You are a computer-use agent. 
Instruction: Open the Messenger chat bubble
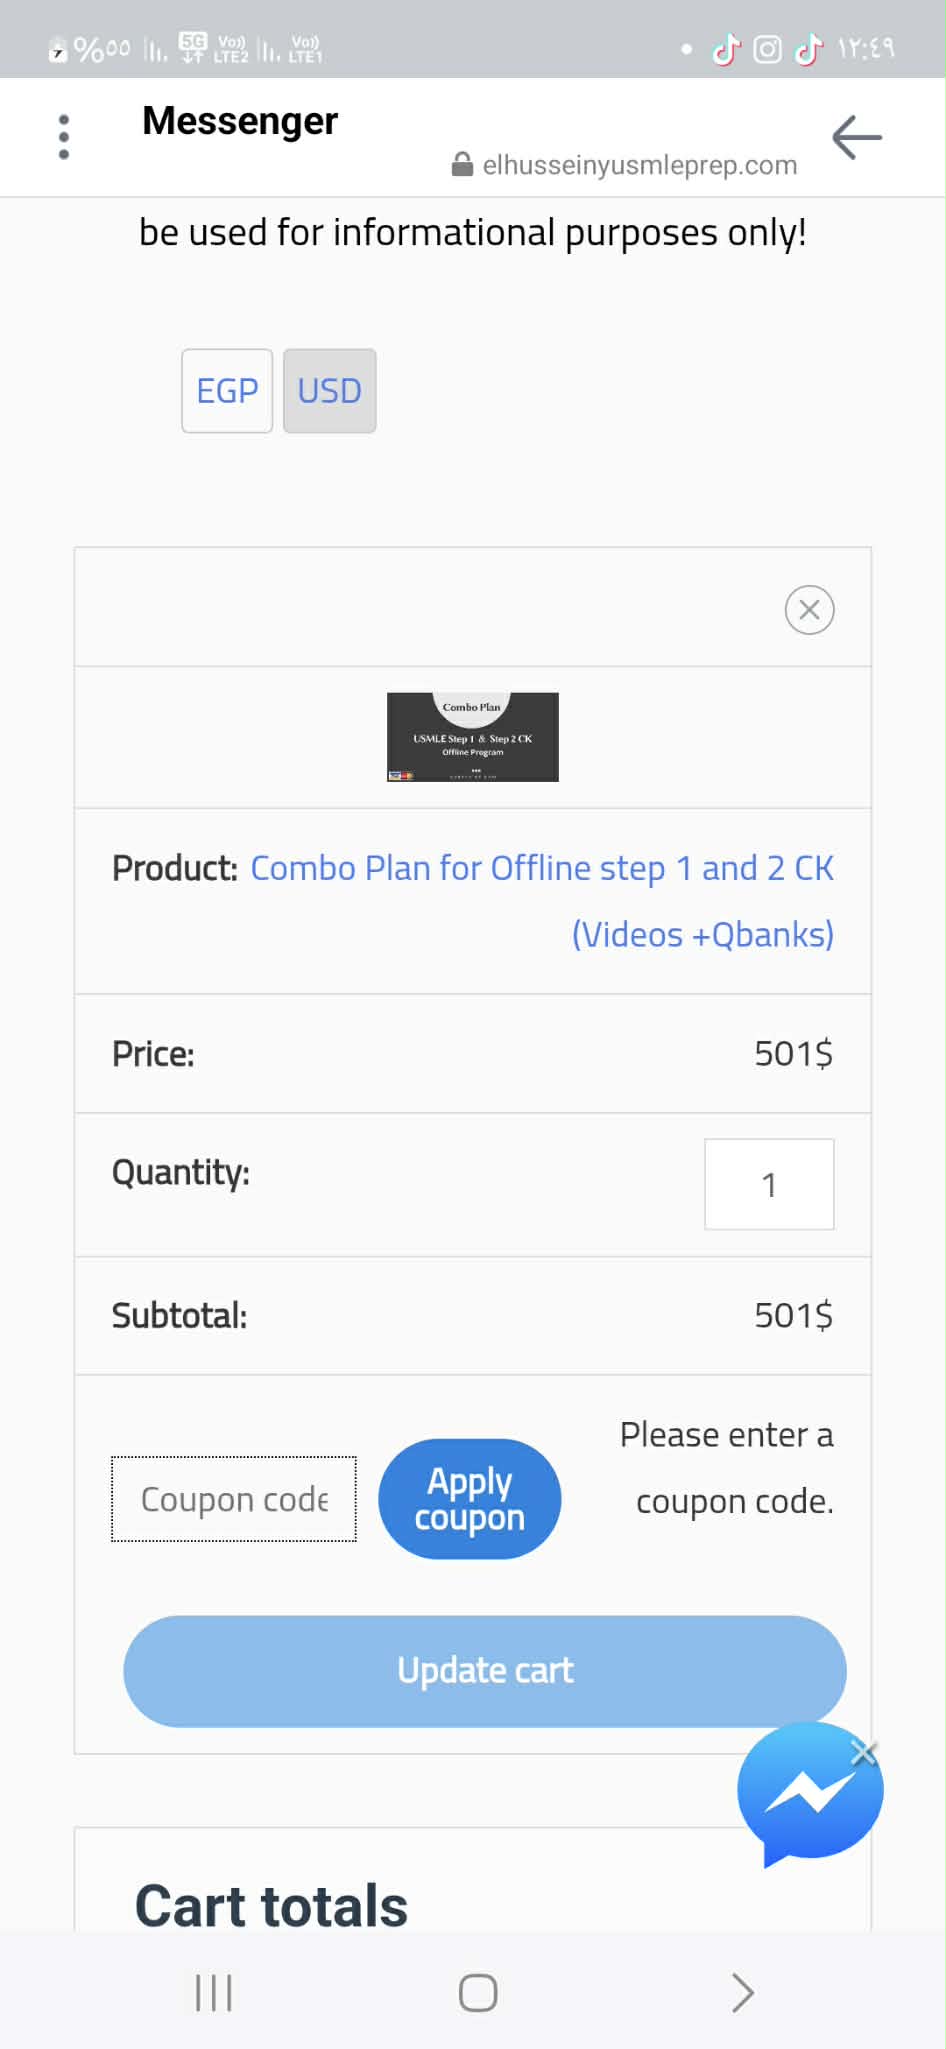(x=807, y=1794)
